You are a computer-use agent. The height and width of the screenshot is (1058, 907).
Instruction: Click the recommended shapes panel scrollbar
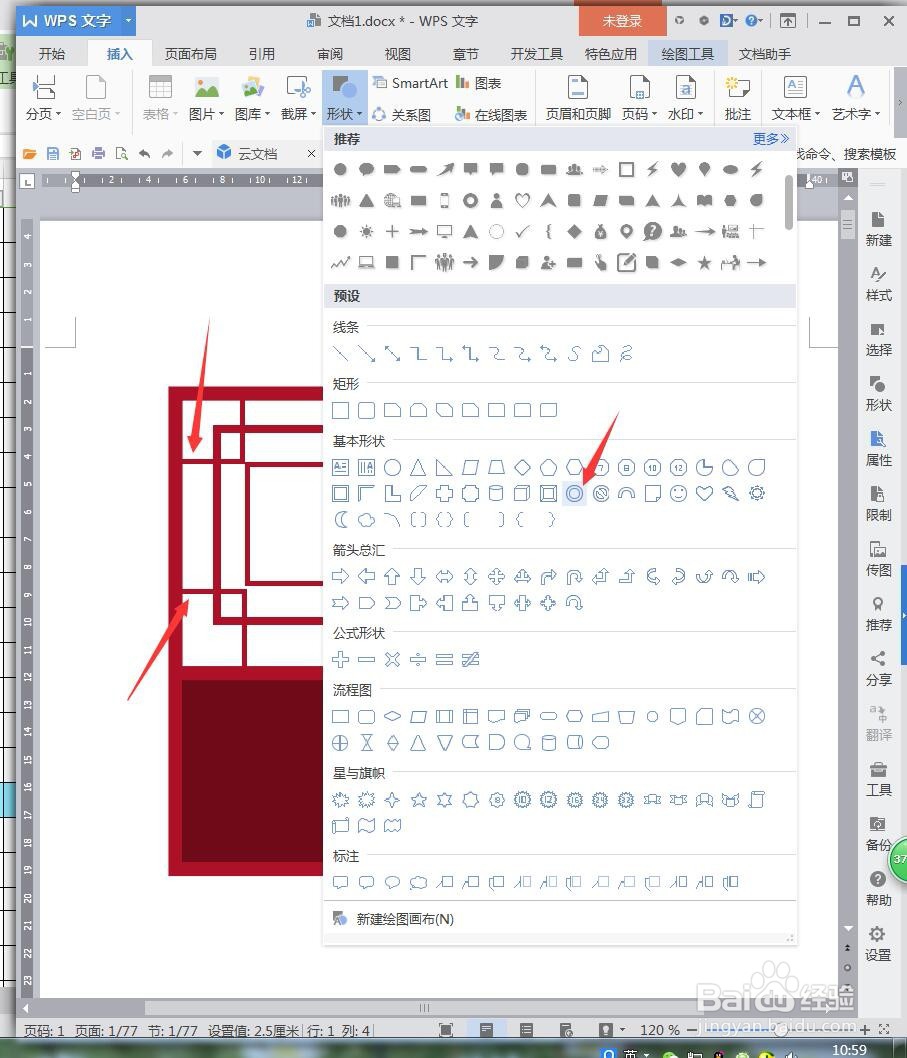coord(788,201)
